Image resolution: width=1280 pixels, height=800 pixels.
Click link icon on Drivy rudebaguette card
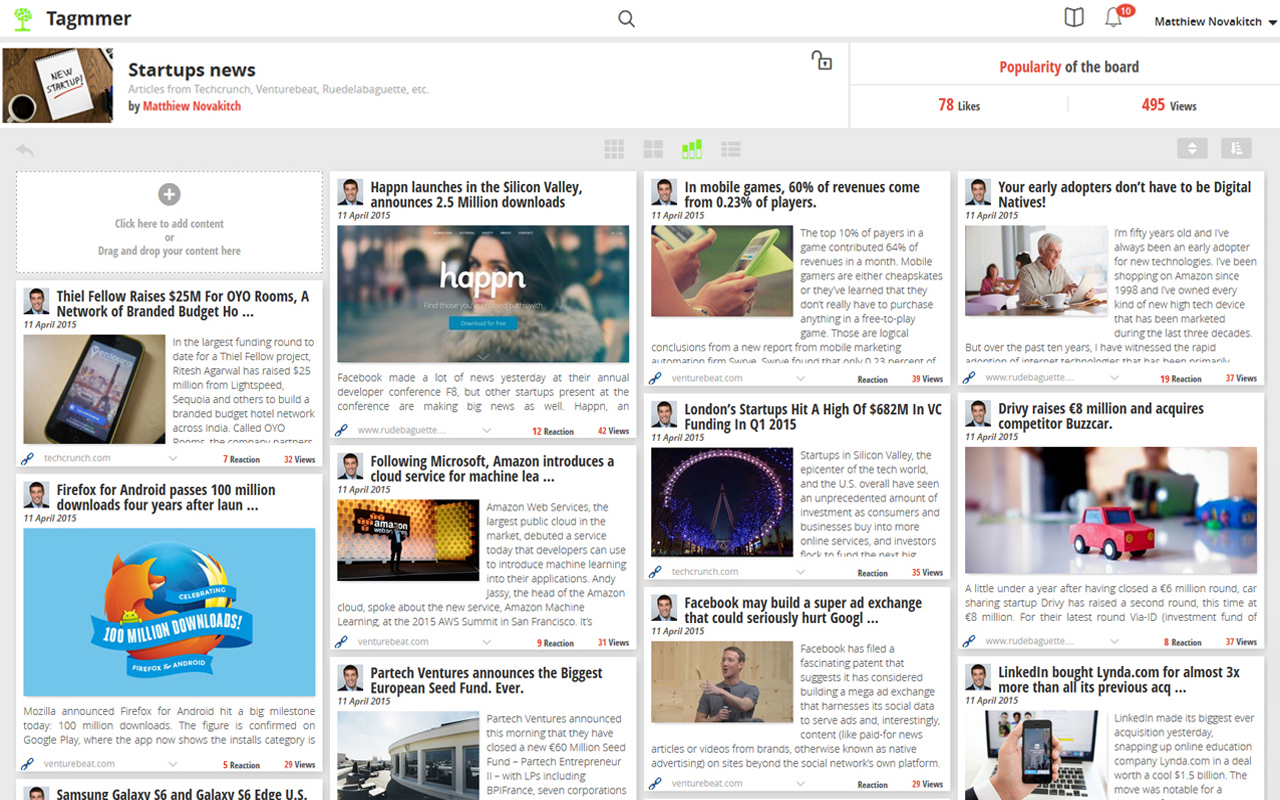tap(970, 642)
